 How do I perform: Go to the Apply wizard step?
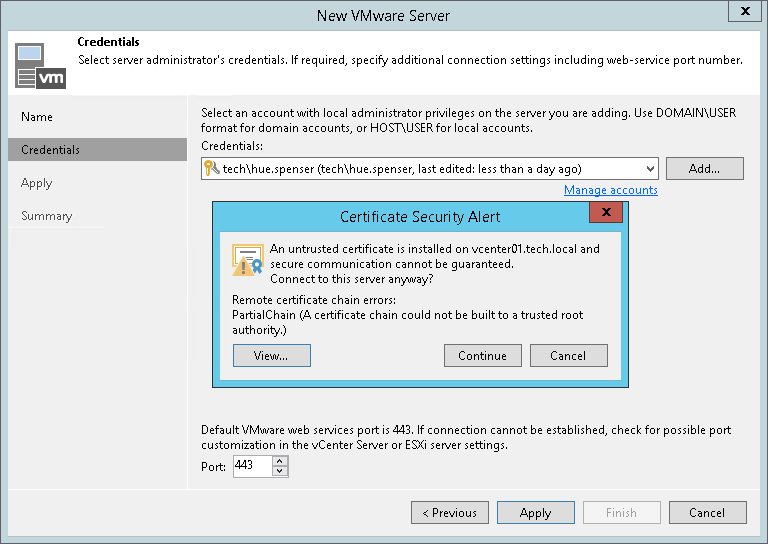click(x=37, y=183)
